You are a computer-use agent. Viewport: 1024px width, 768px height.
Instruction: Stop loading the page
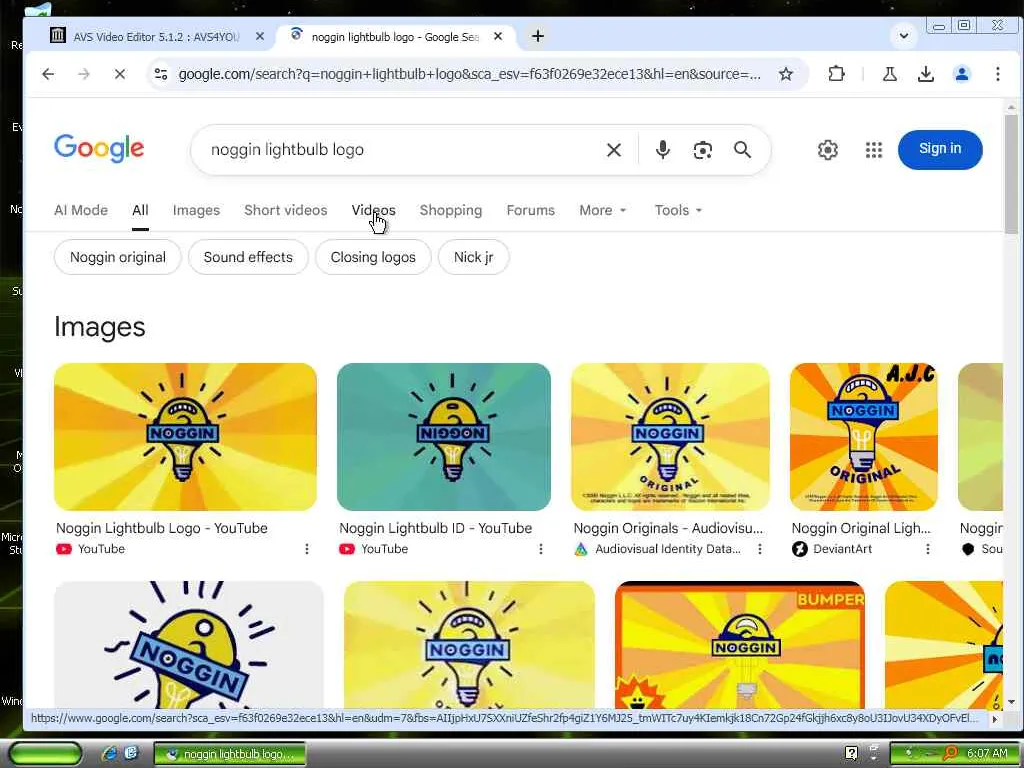(120, 74)
